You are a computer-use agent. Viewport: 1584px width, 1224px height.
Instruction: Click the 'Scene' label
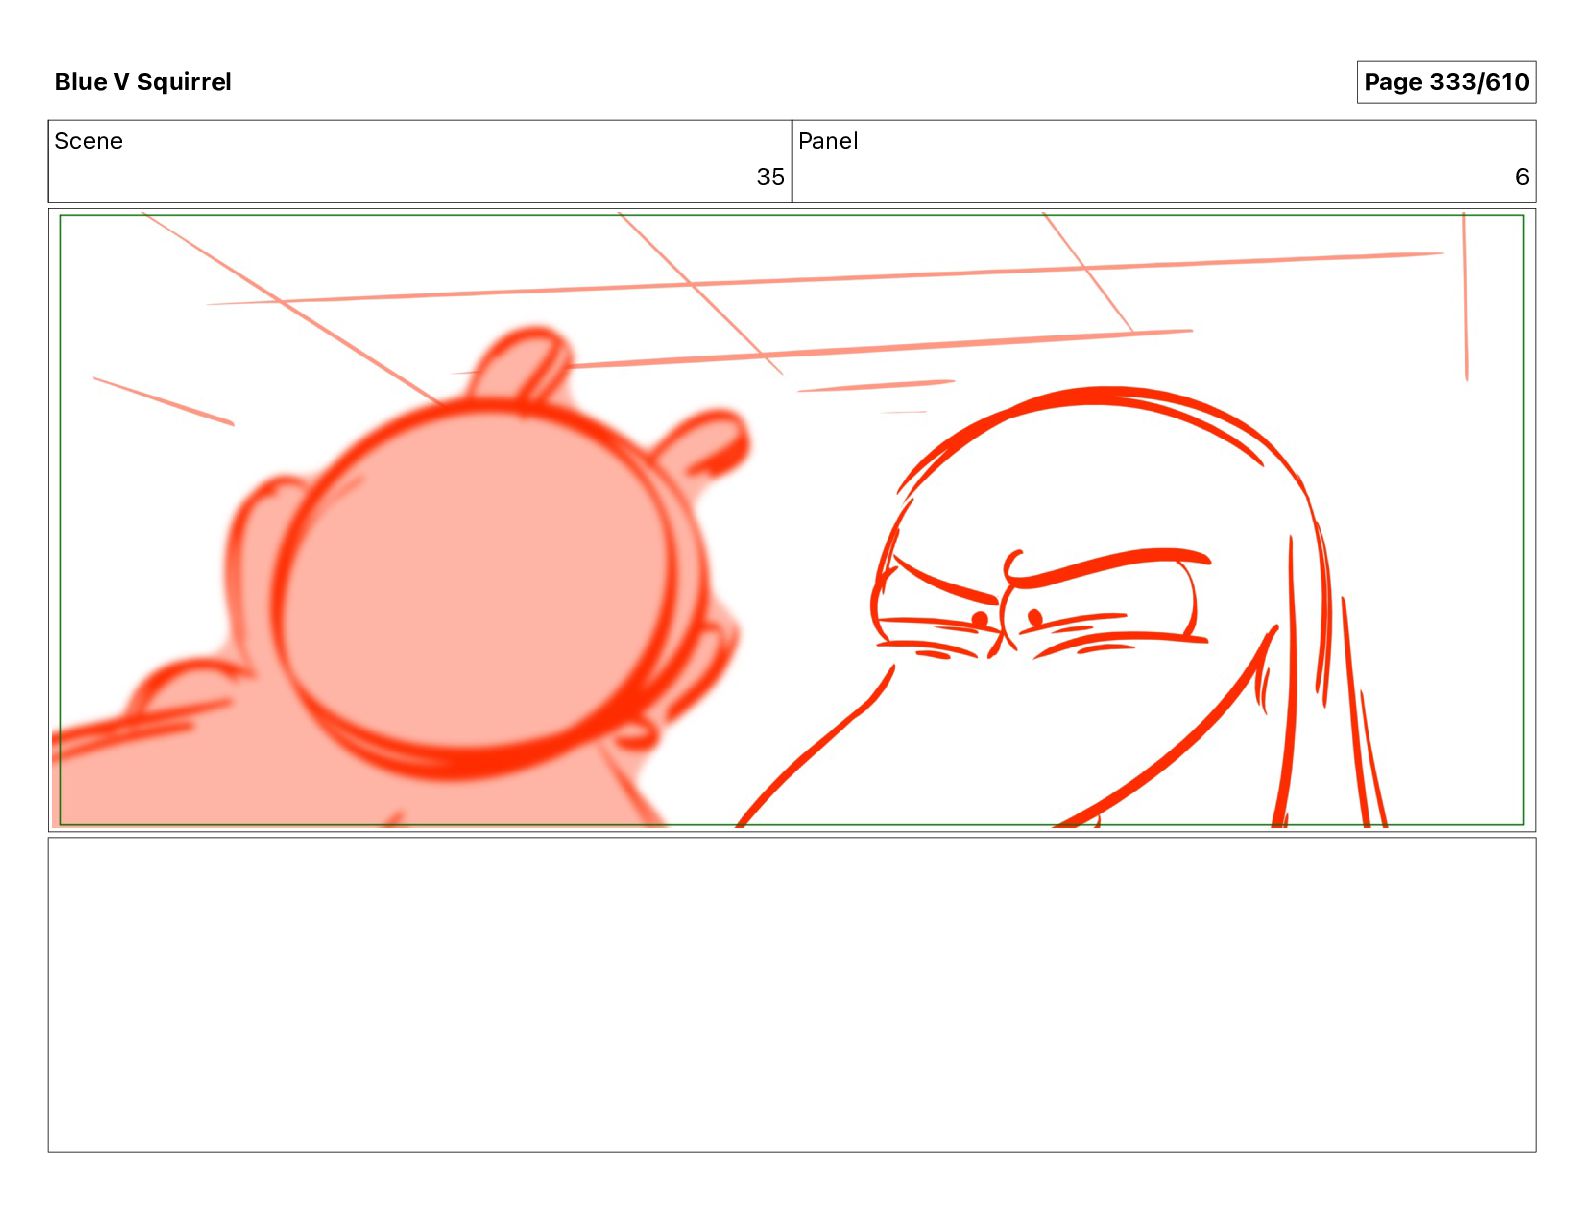pyautogui.click(x=88, y=141)
